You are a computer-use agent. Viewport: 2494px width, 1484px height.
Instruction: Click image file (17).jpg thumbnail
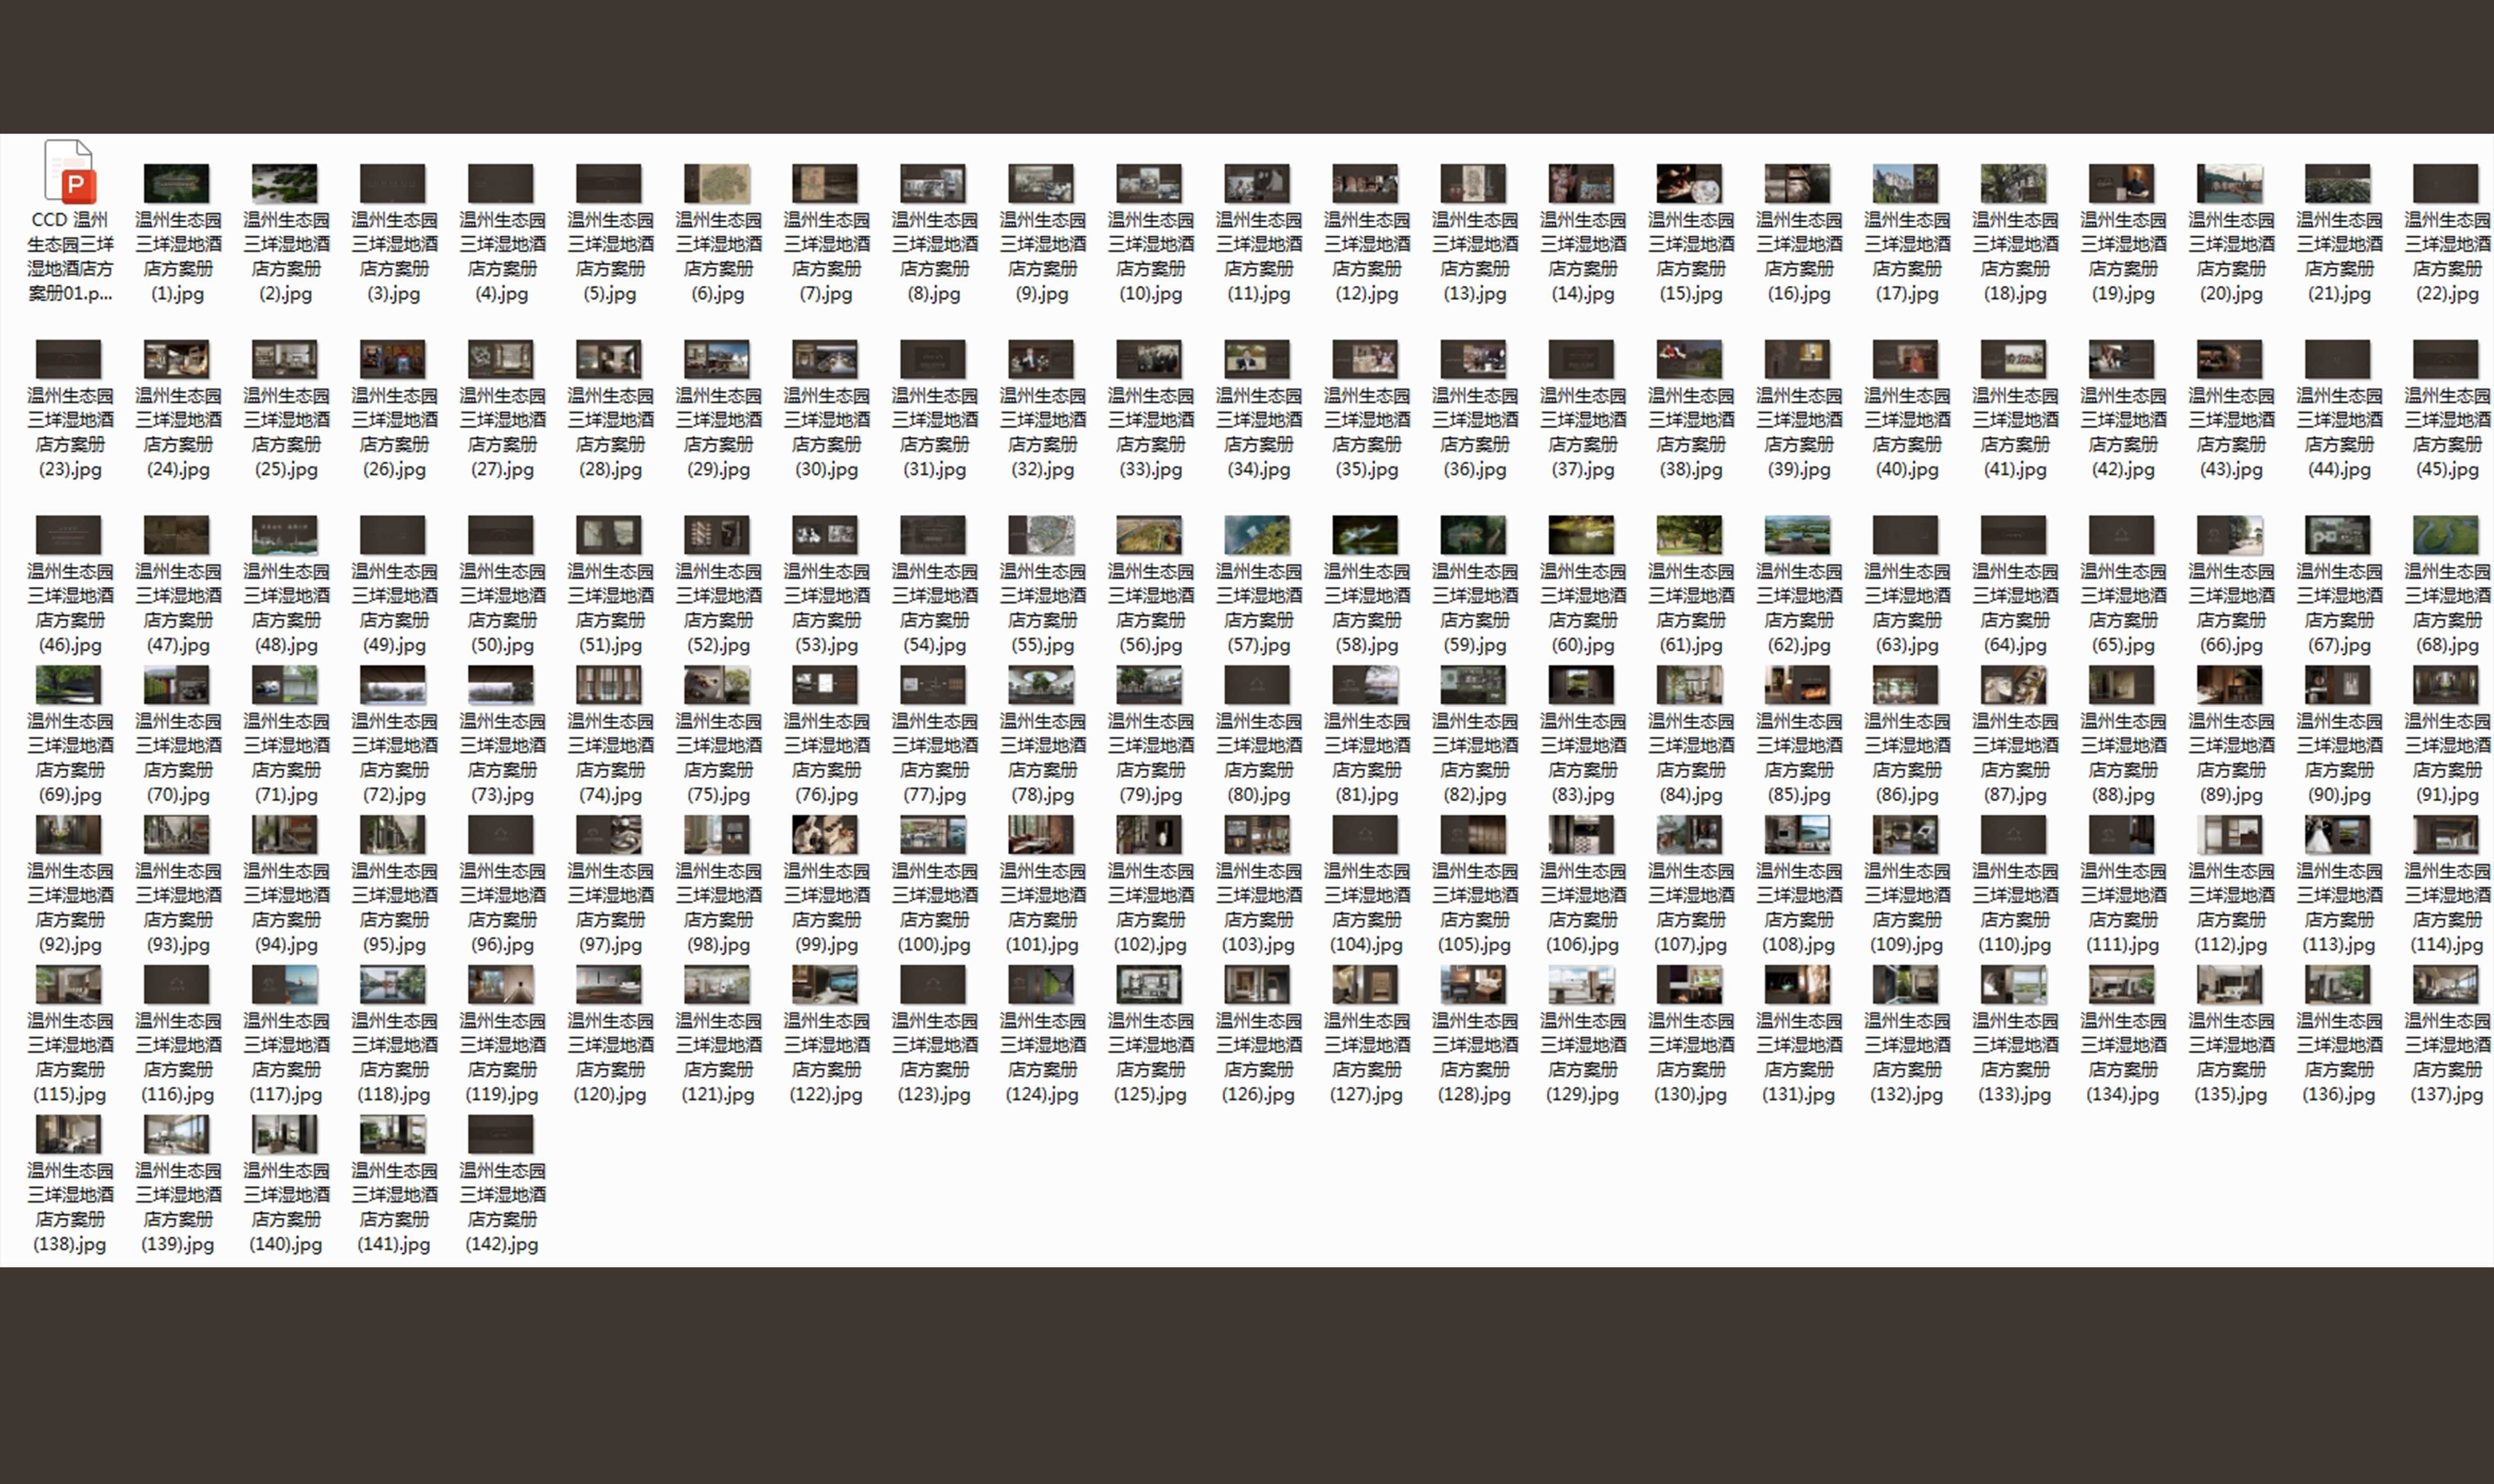(x=1906, y=184)
